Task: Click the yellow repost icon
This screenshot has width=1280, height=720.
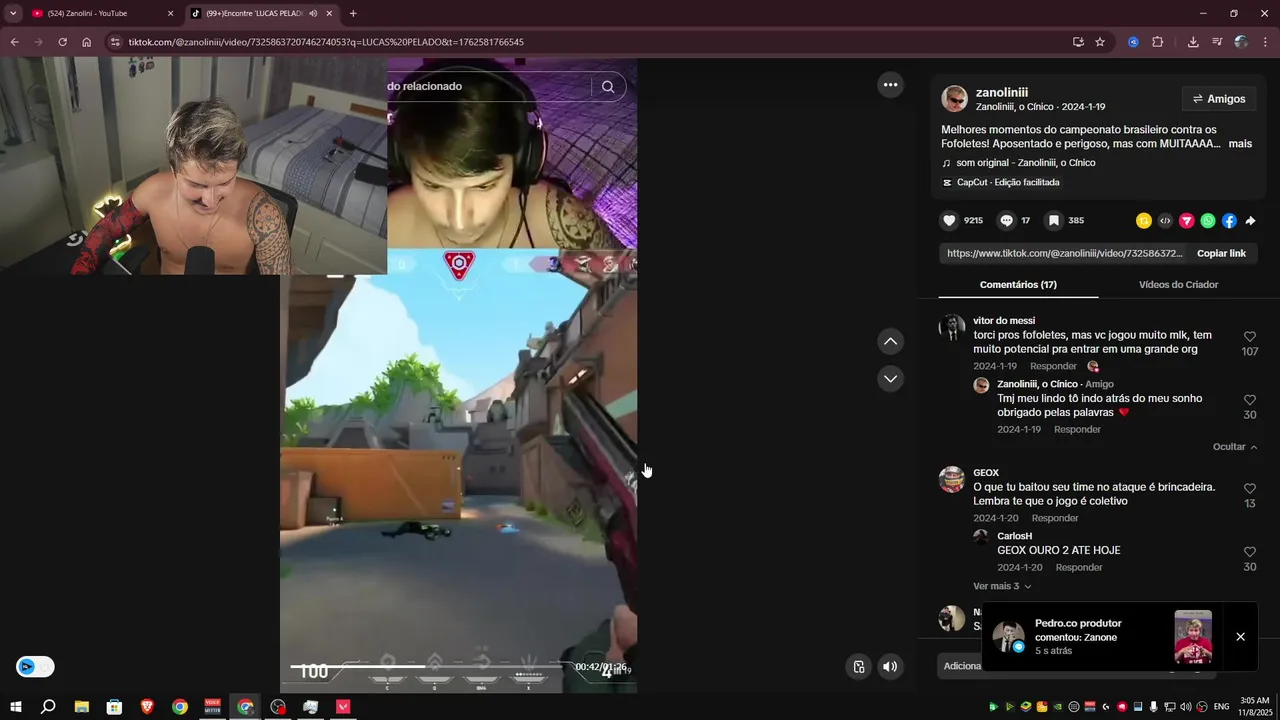Action: click(x=1144, y=221)
